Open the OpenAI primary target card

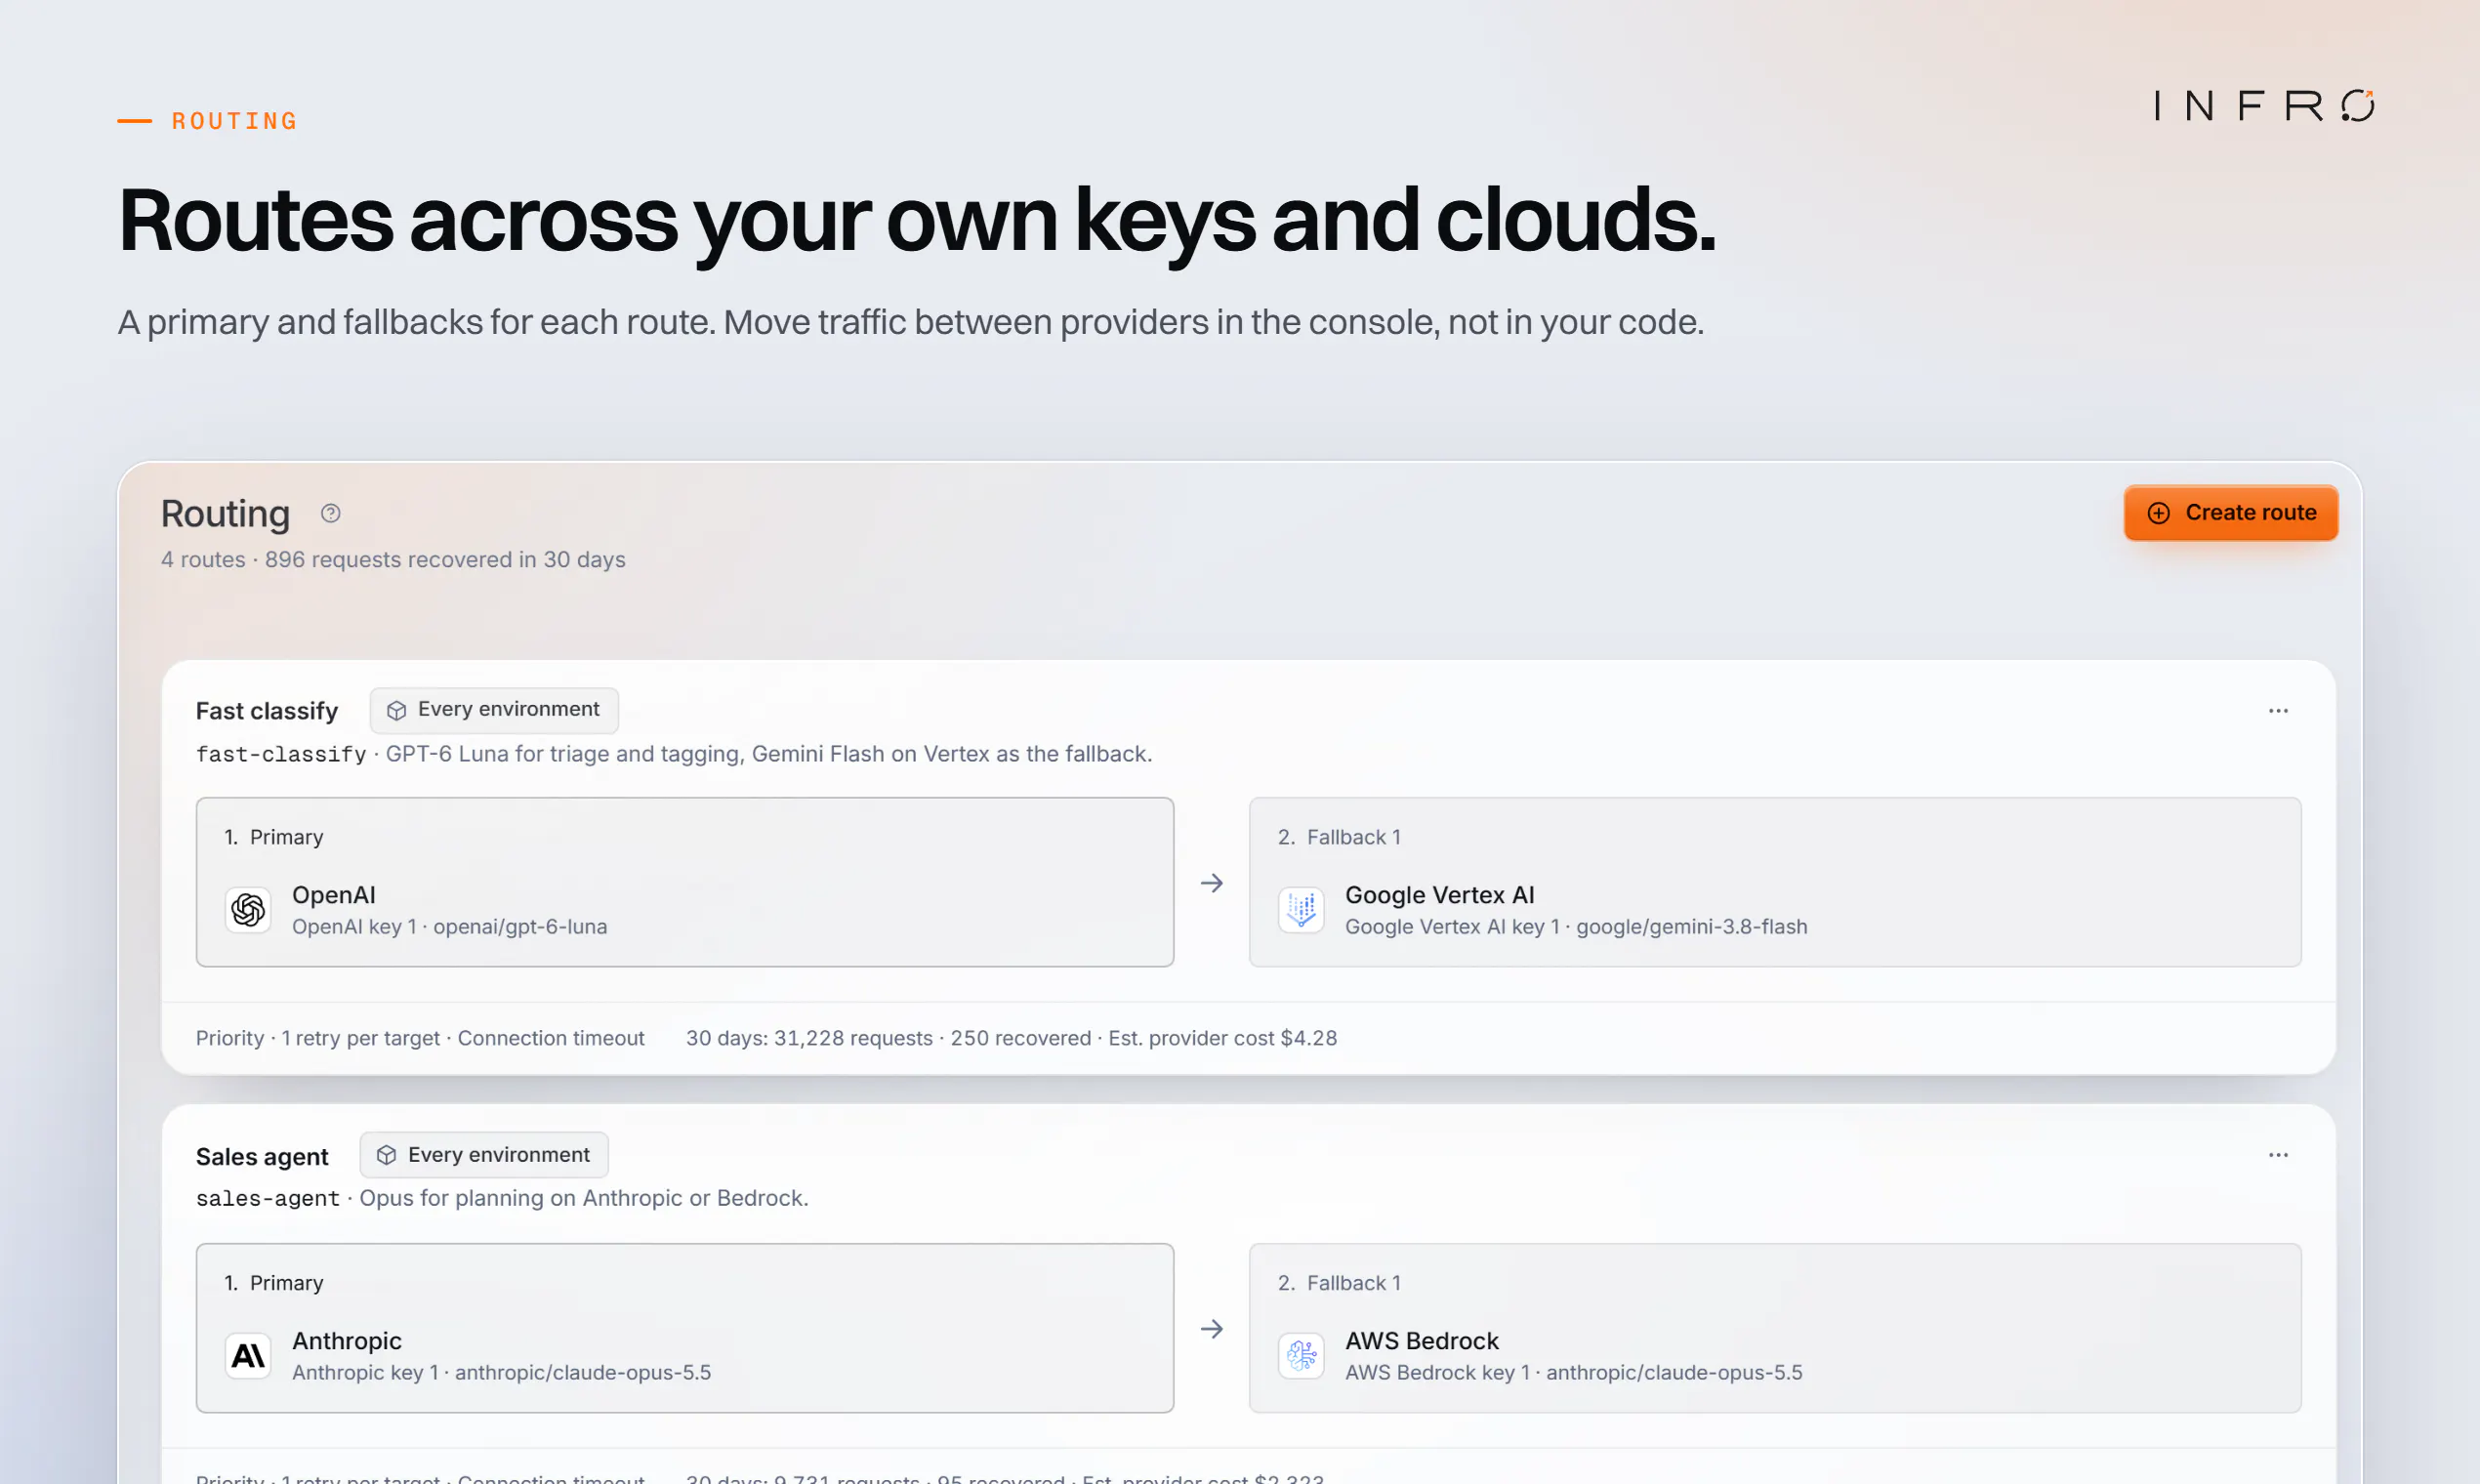coord(685,882)
